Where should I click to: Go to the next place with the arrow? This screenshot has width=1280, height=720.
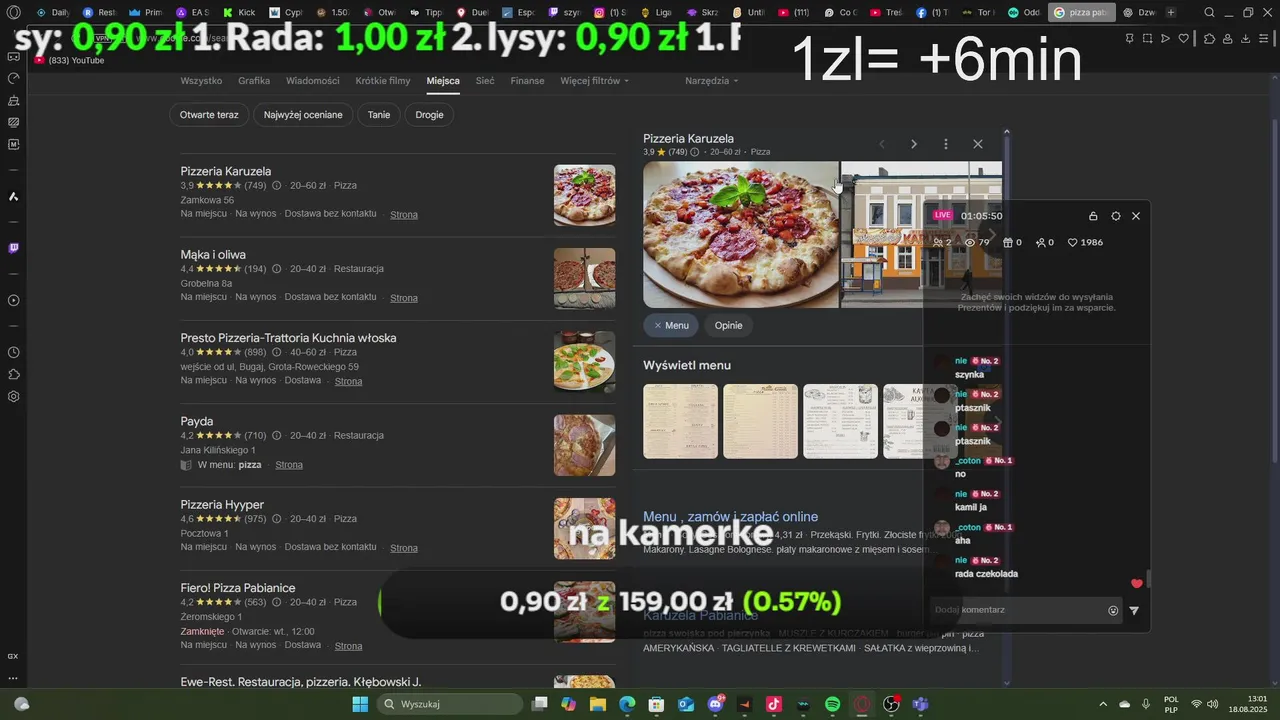tap(914, 144)
